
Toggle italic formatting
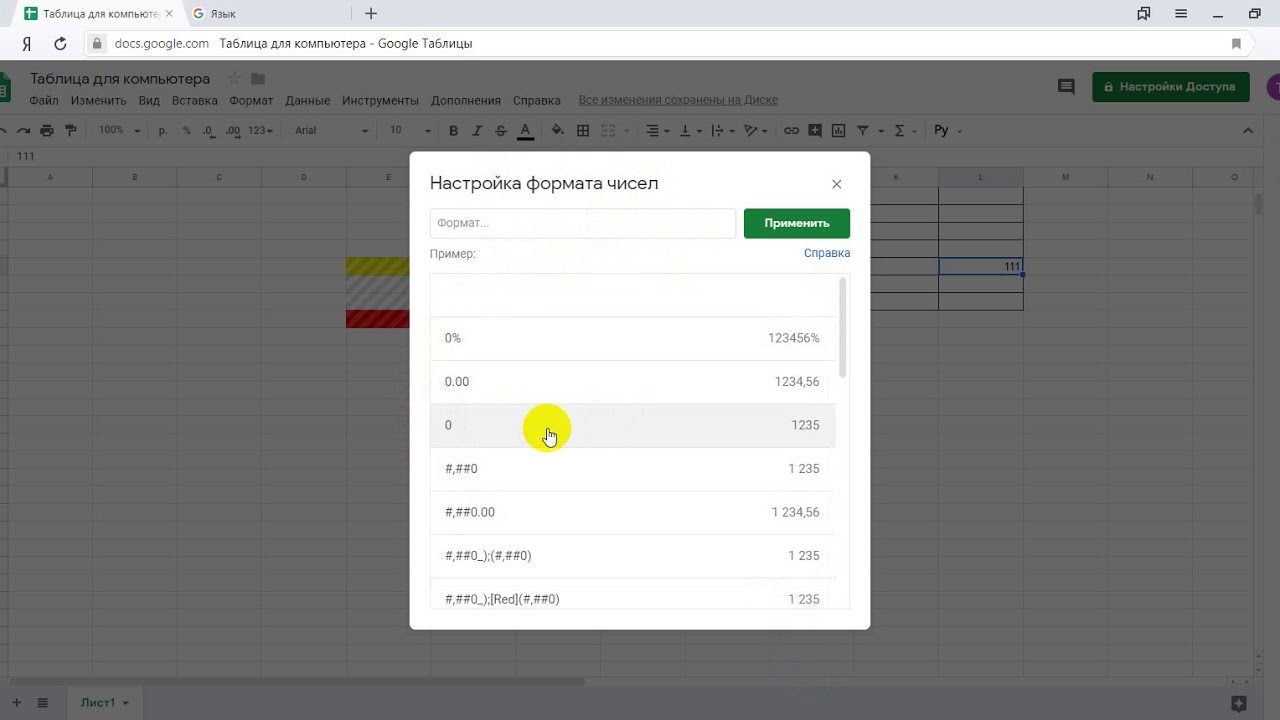[x=477, y=130]
